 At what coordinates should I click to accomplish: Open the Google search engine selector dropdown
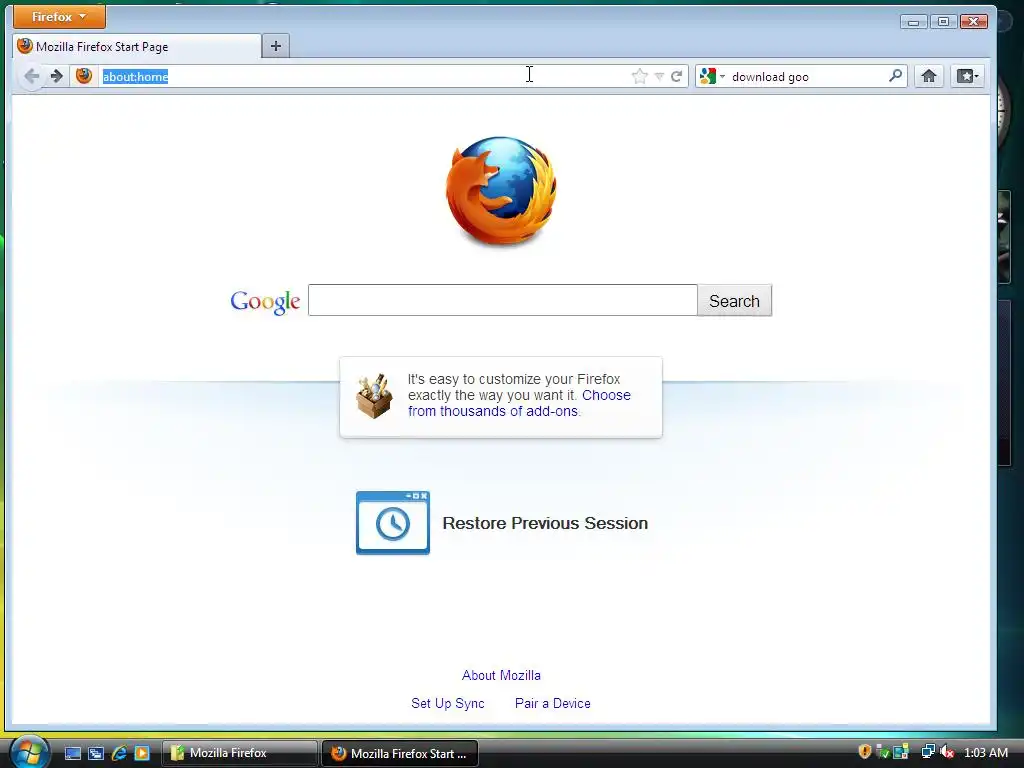tap(712, 76)
